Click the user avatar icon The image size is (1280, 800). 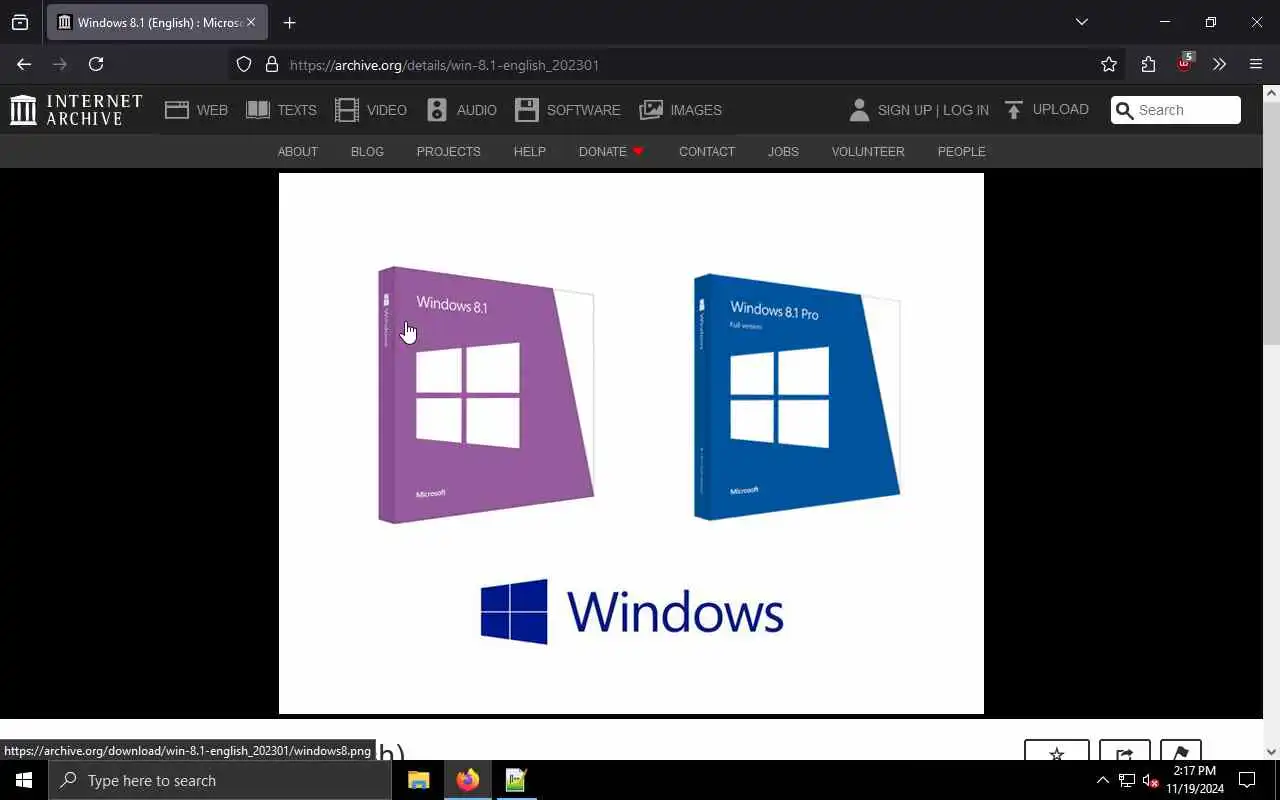(x=859, y=110)
